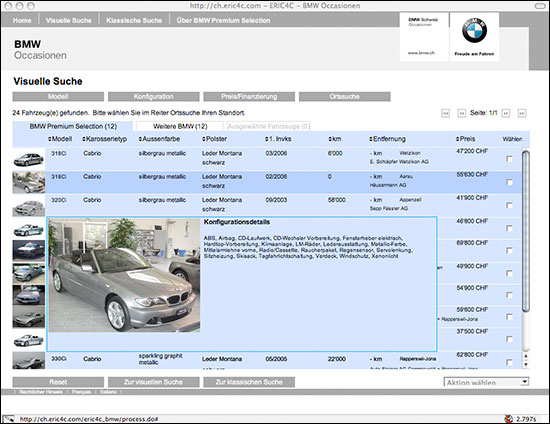Select the 41'900 CHF vehicle checkbox
Viewport: 550px width, 424px height.
click(509, 205)
